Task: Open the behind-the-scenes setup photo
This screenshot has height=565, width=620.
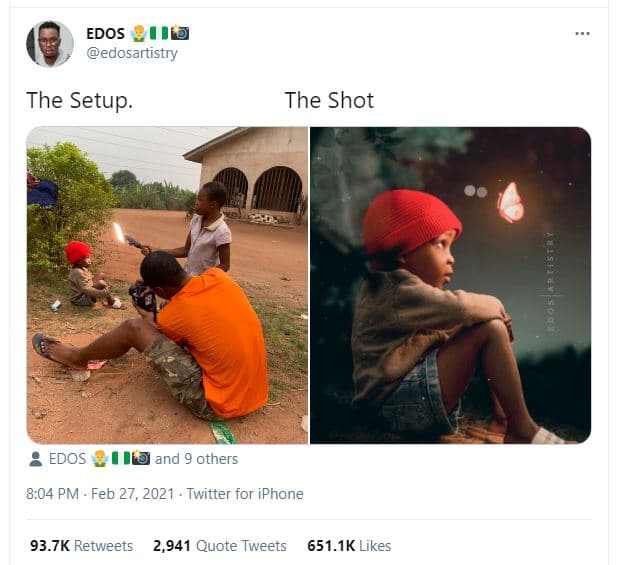Action: point(167,285)
